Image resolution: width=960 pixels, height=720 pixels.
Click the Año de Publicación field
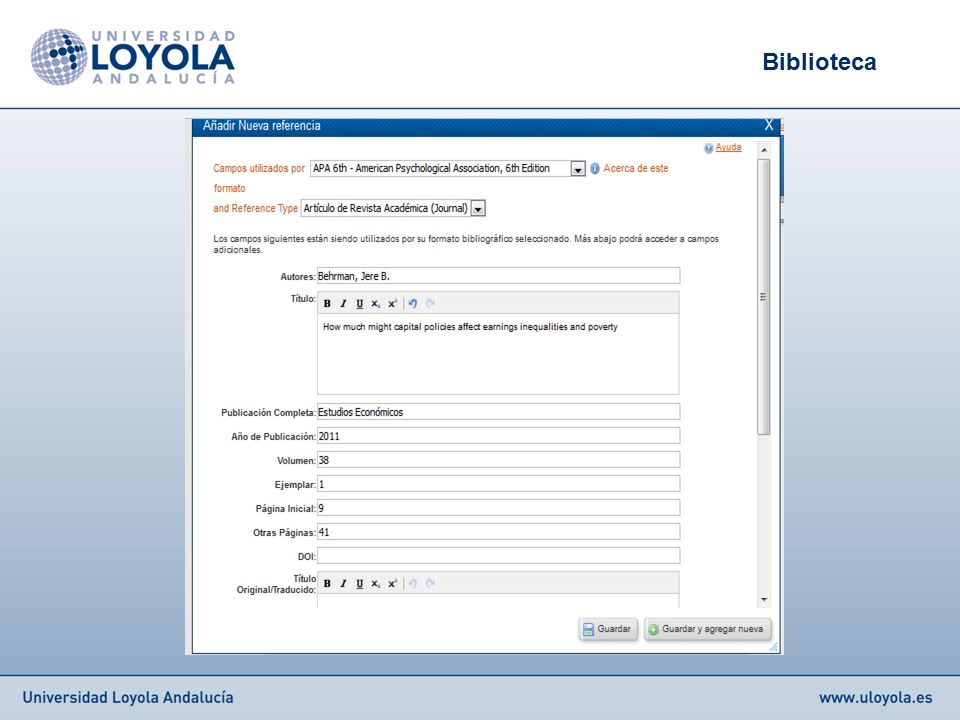(x=498, y=436)
